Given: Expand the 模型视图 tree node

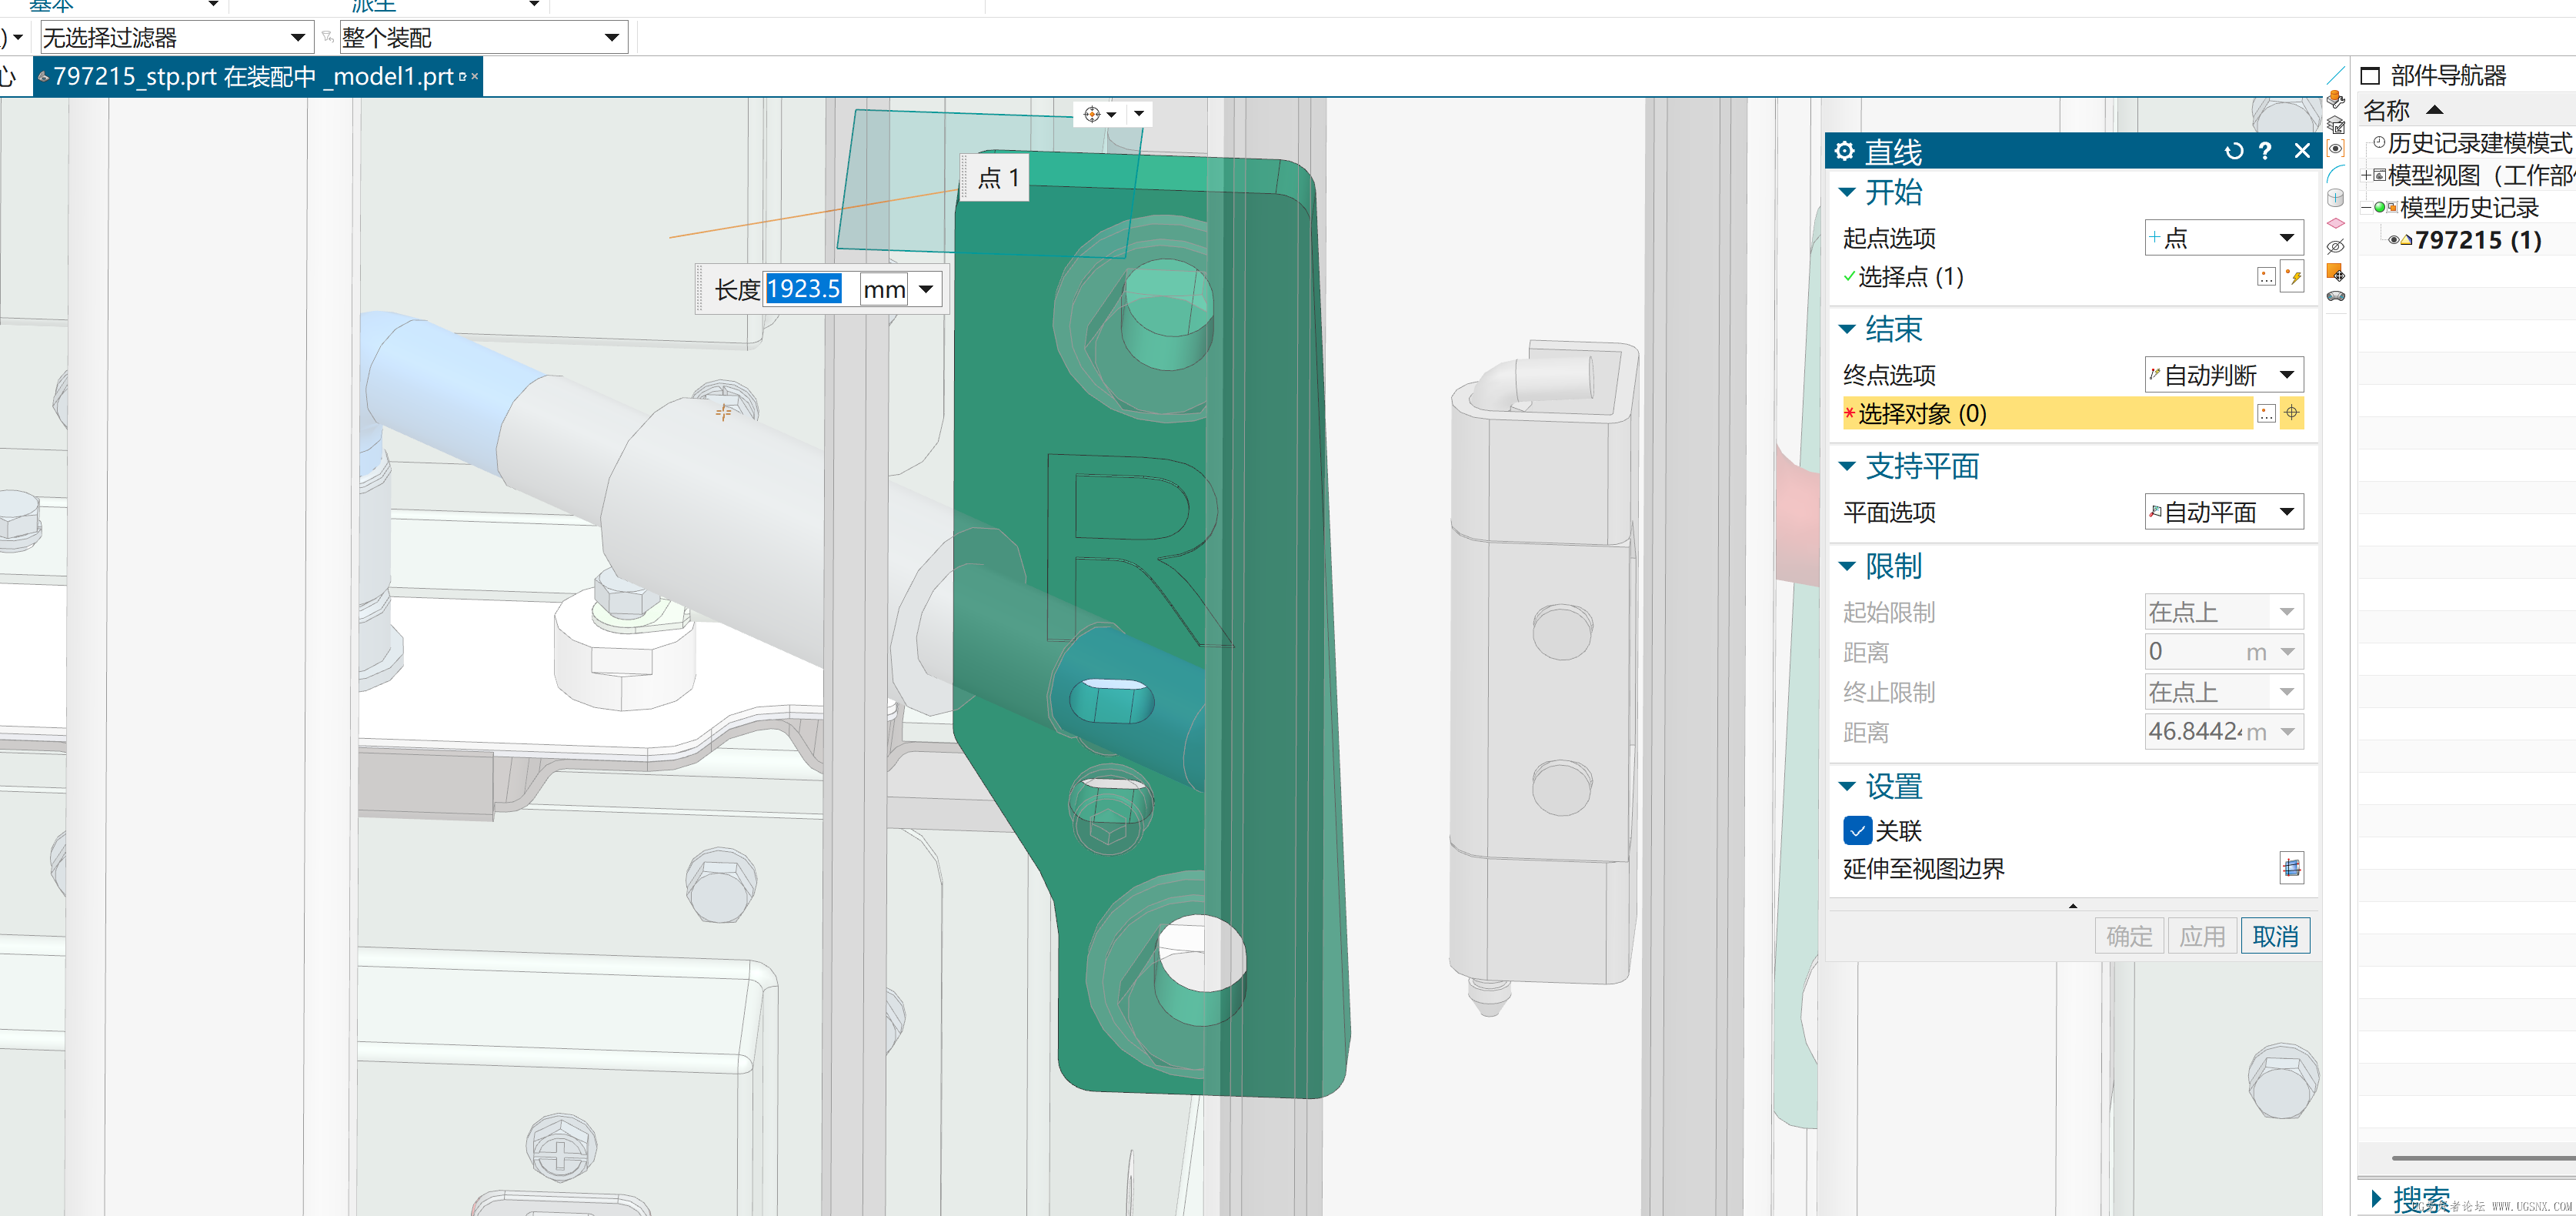Looking at the screenshot, I should click(x=2366, y=175).
